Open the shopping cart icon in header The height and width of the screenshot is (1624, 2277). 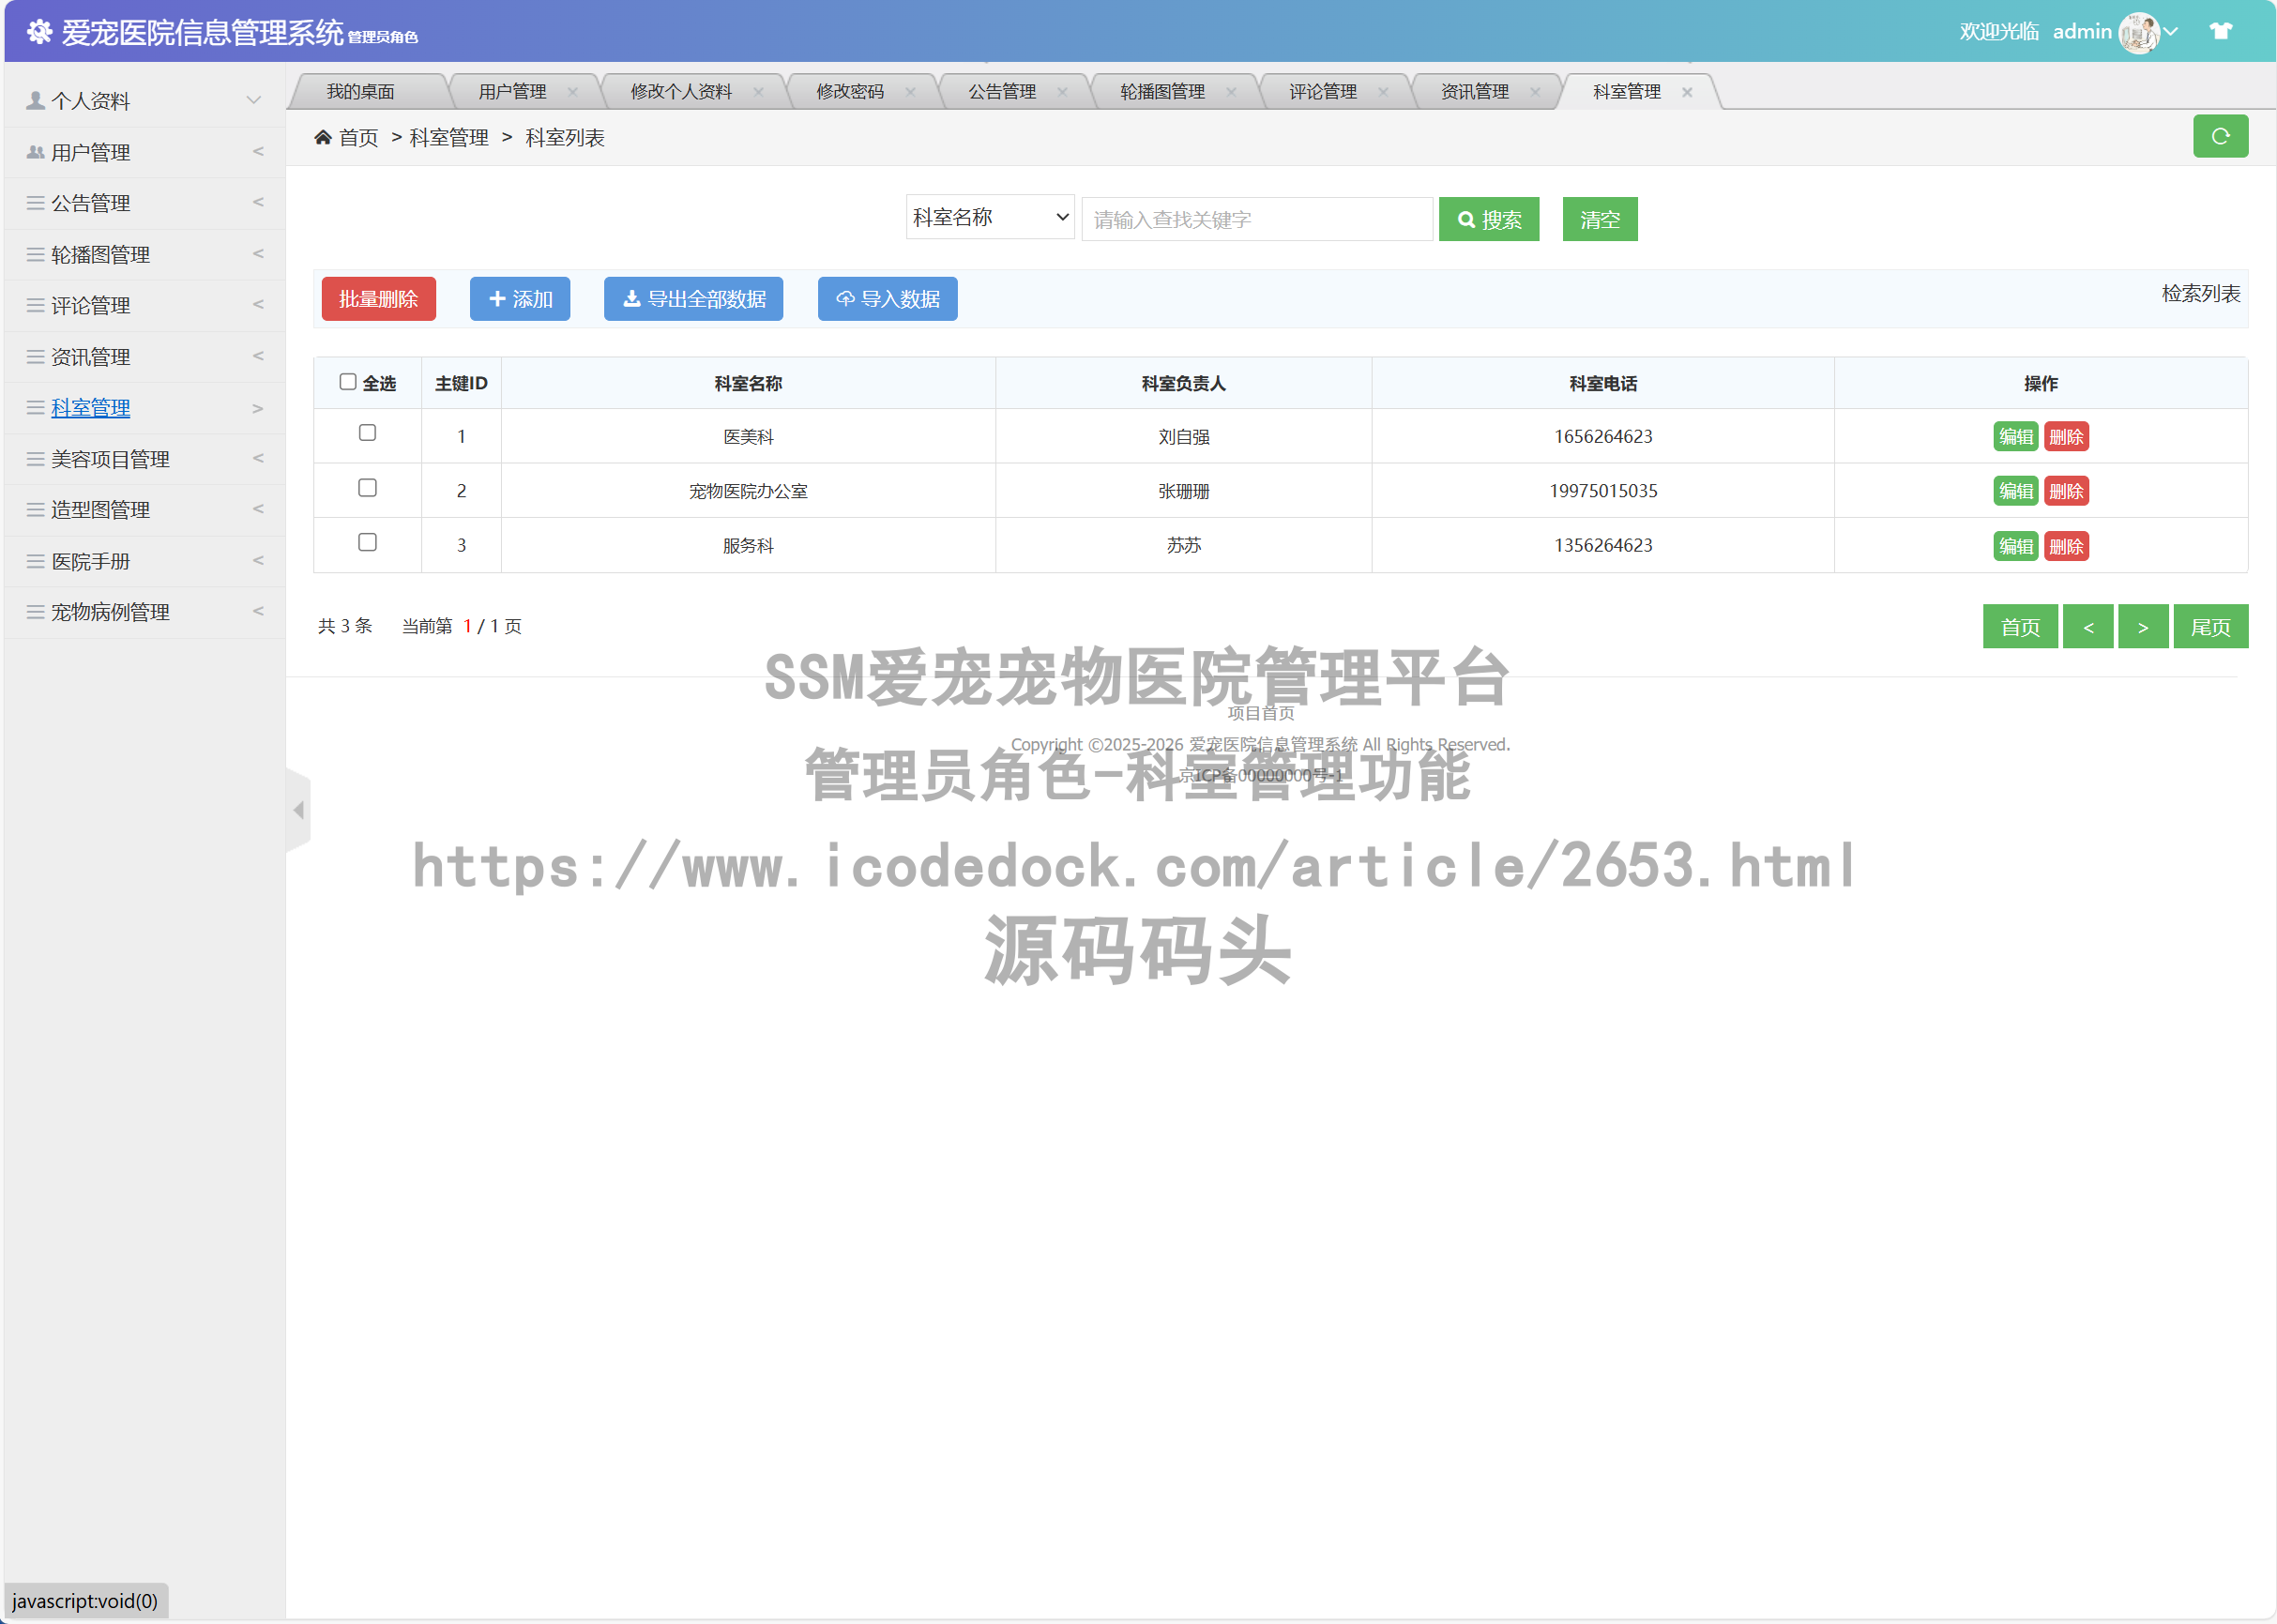(2220, 31)
